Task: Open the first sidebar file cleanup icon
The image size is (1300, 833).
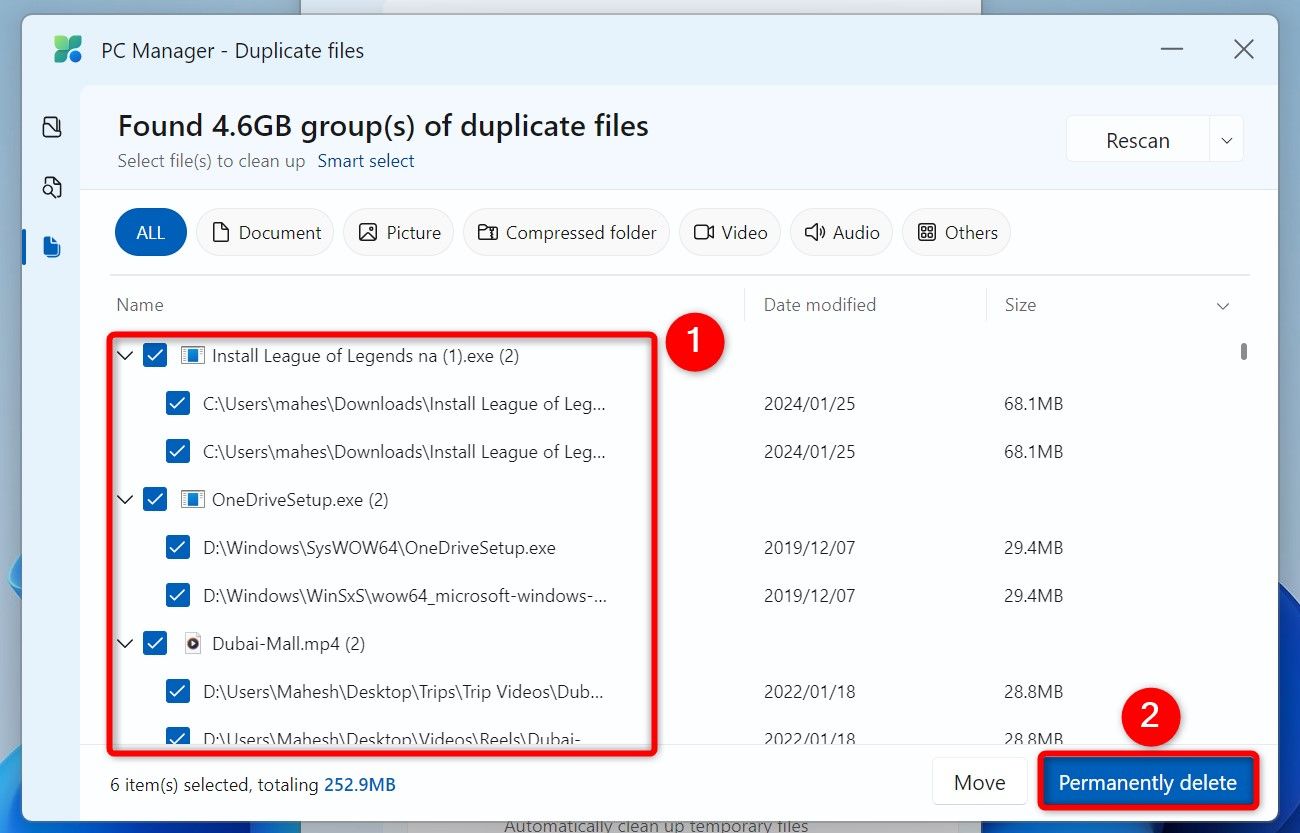Action: pyautogui.click(x=52, y=127)
